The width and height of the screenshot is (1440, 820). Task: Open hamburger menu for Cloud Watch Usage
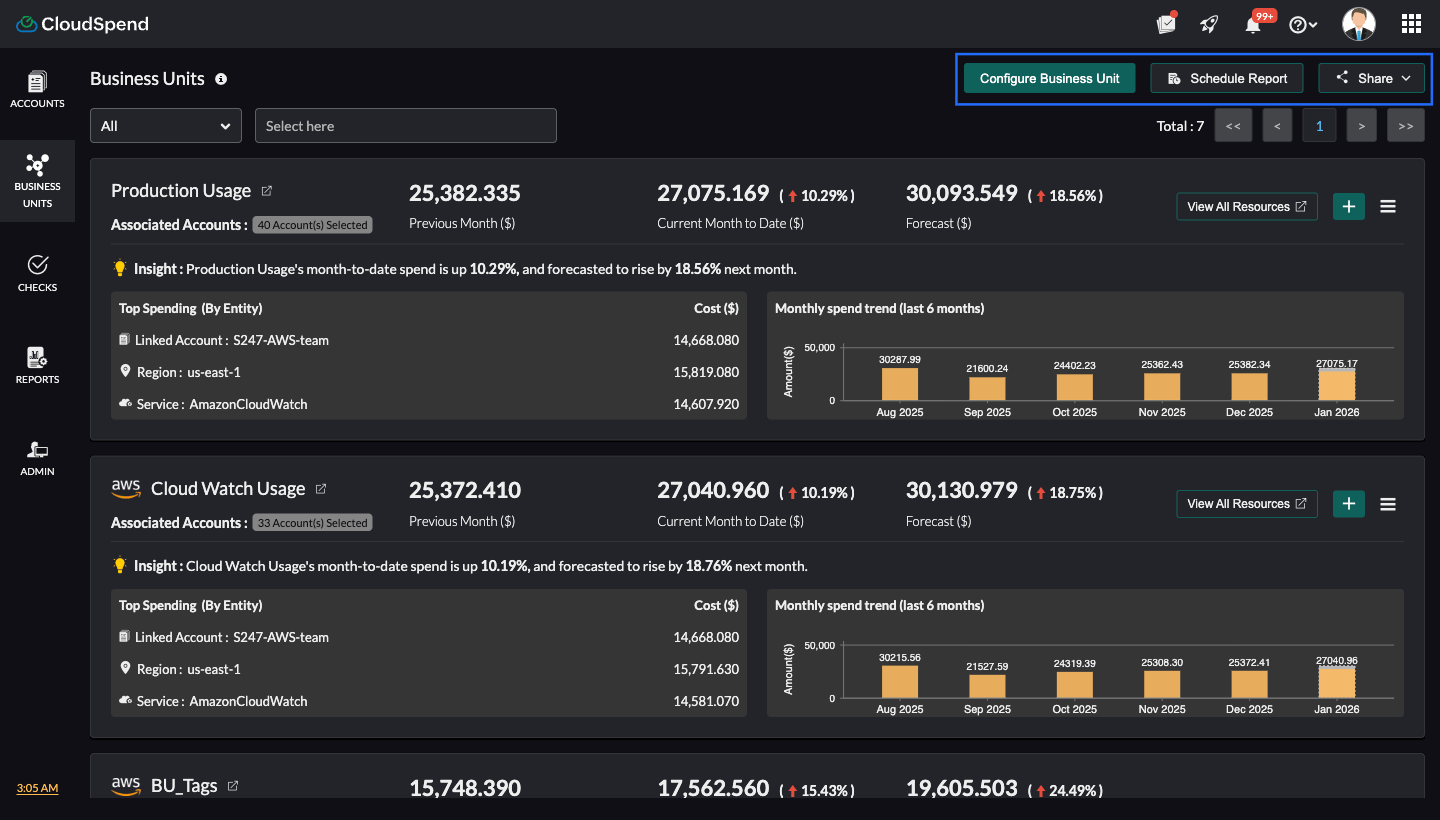1388,504
